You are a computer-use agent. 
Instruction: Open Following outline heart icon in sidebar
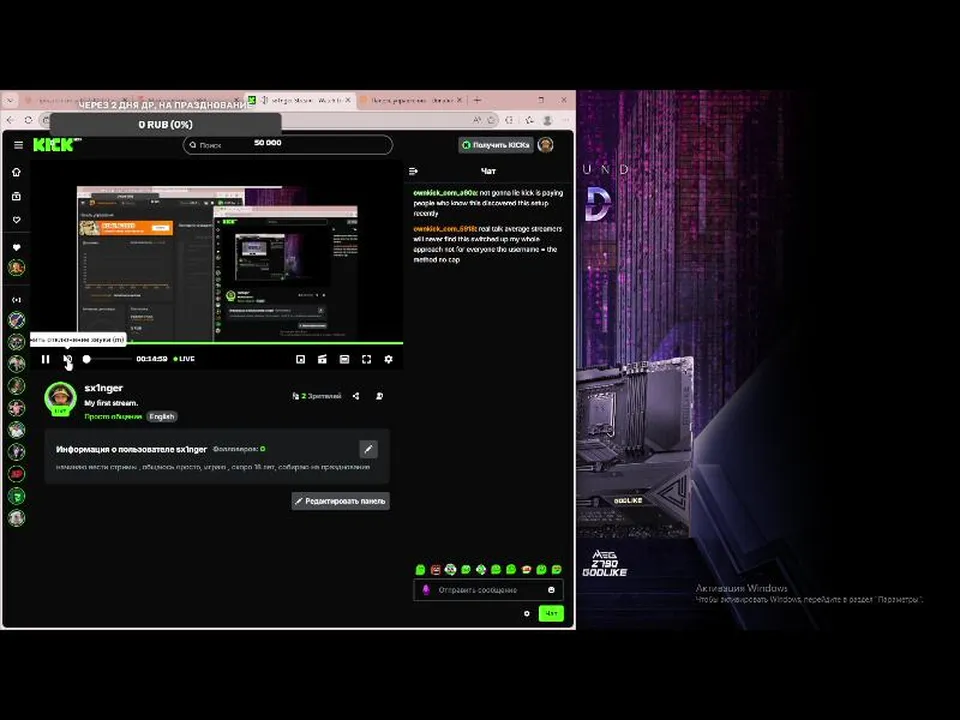click(x=17, y=220)
